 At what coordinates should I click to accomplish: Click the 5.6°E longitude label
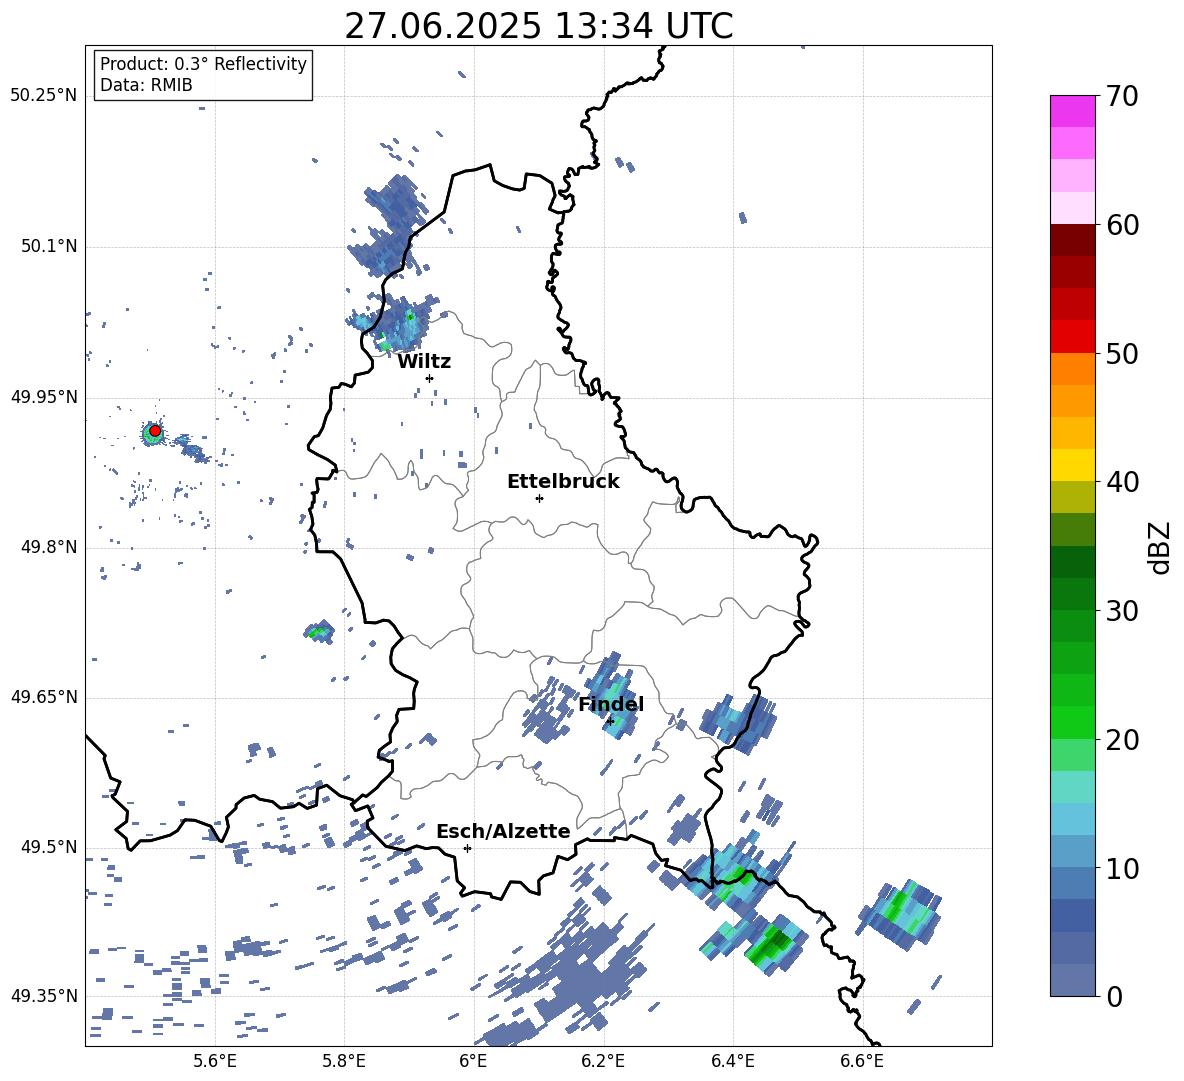[215, 1061]
